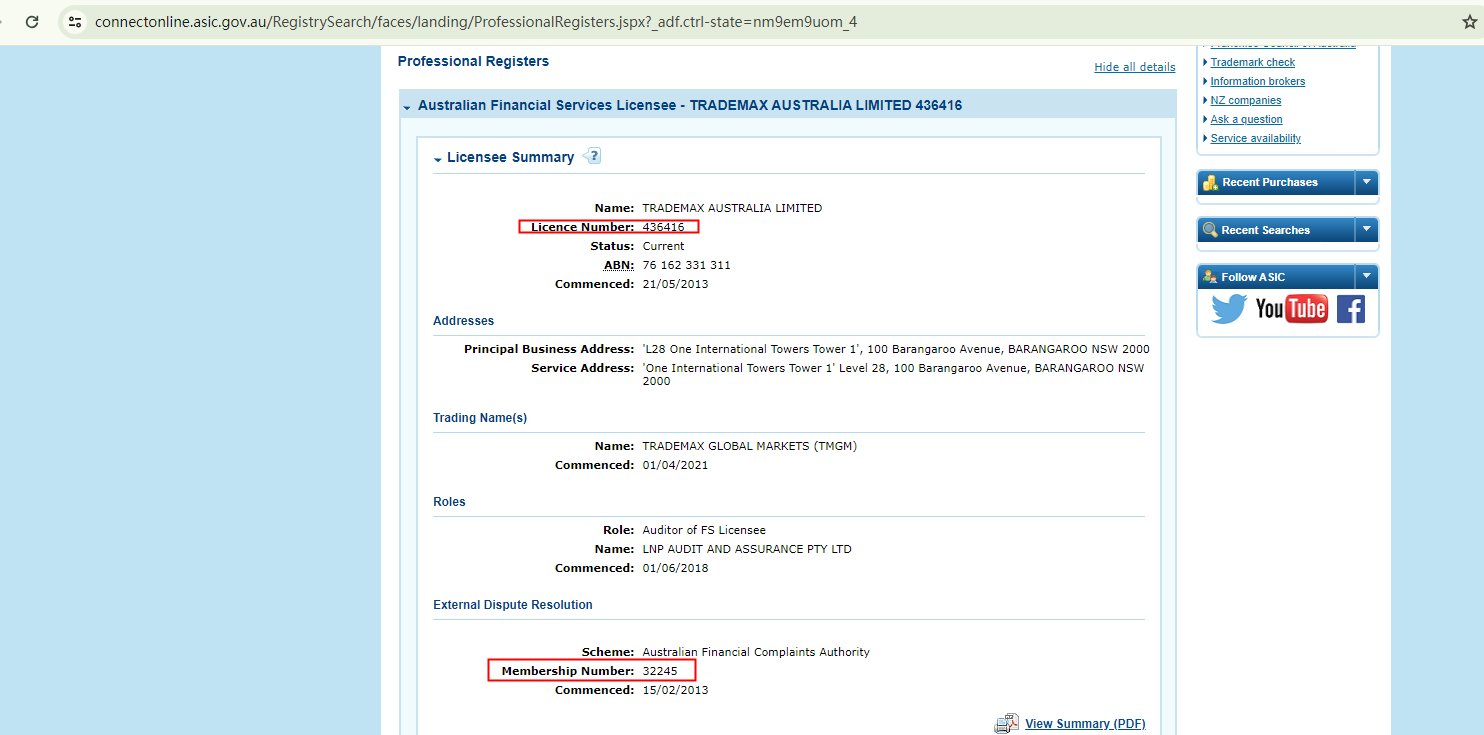1484x735 pixels.
Task: Expand the Recent Searches dropdown arrow
Action: pyautogui.click(x=1366, y=230)
